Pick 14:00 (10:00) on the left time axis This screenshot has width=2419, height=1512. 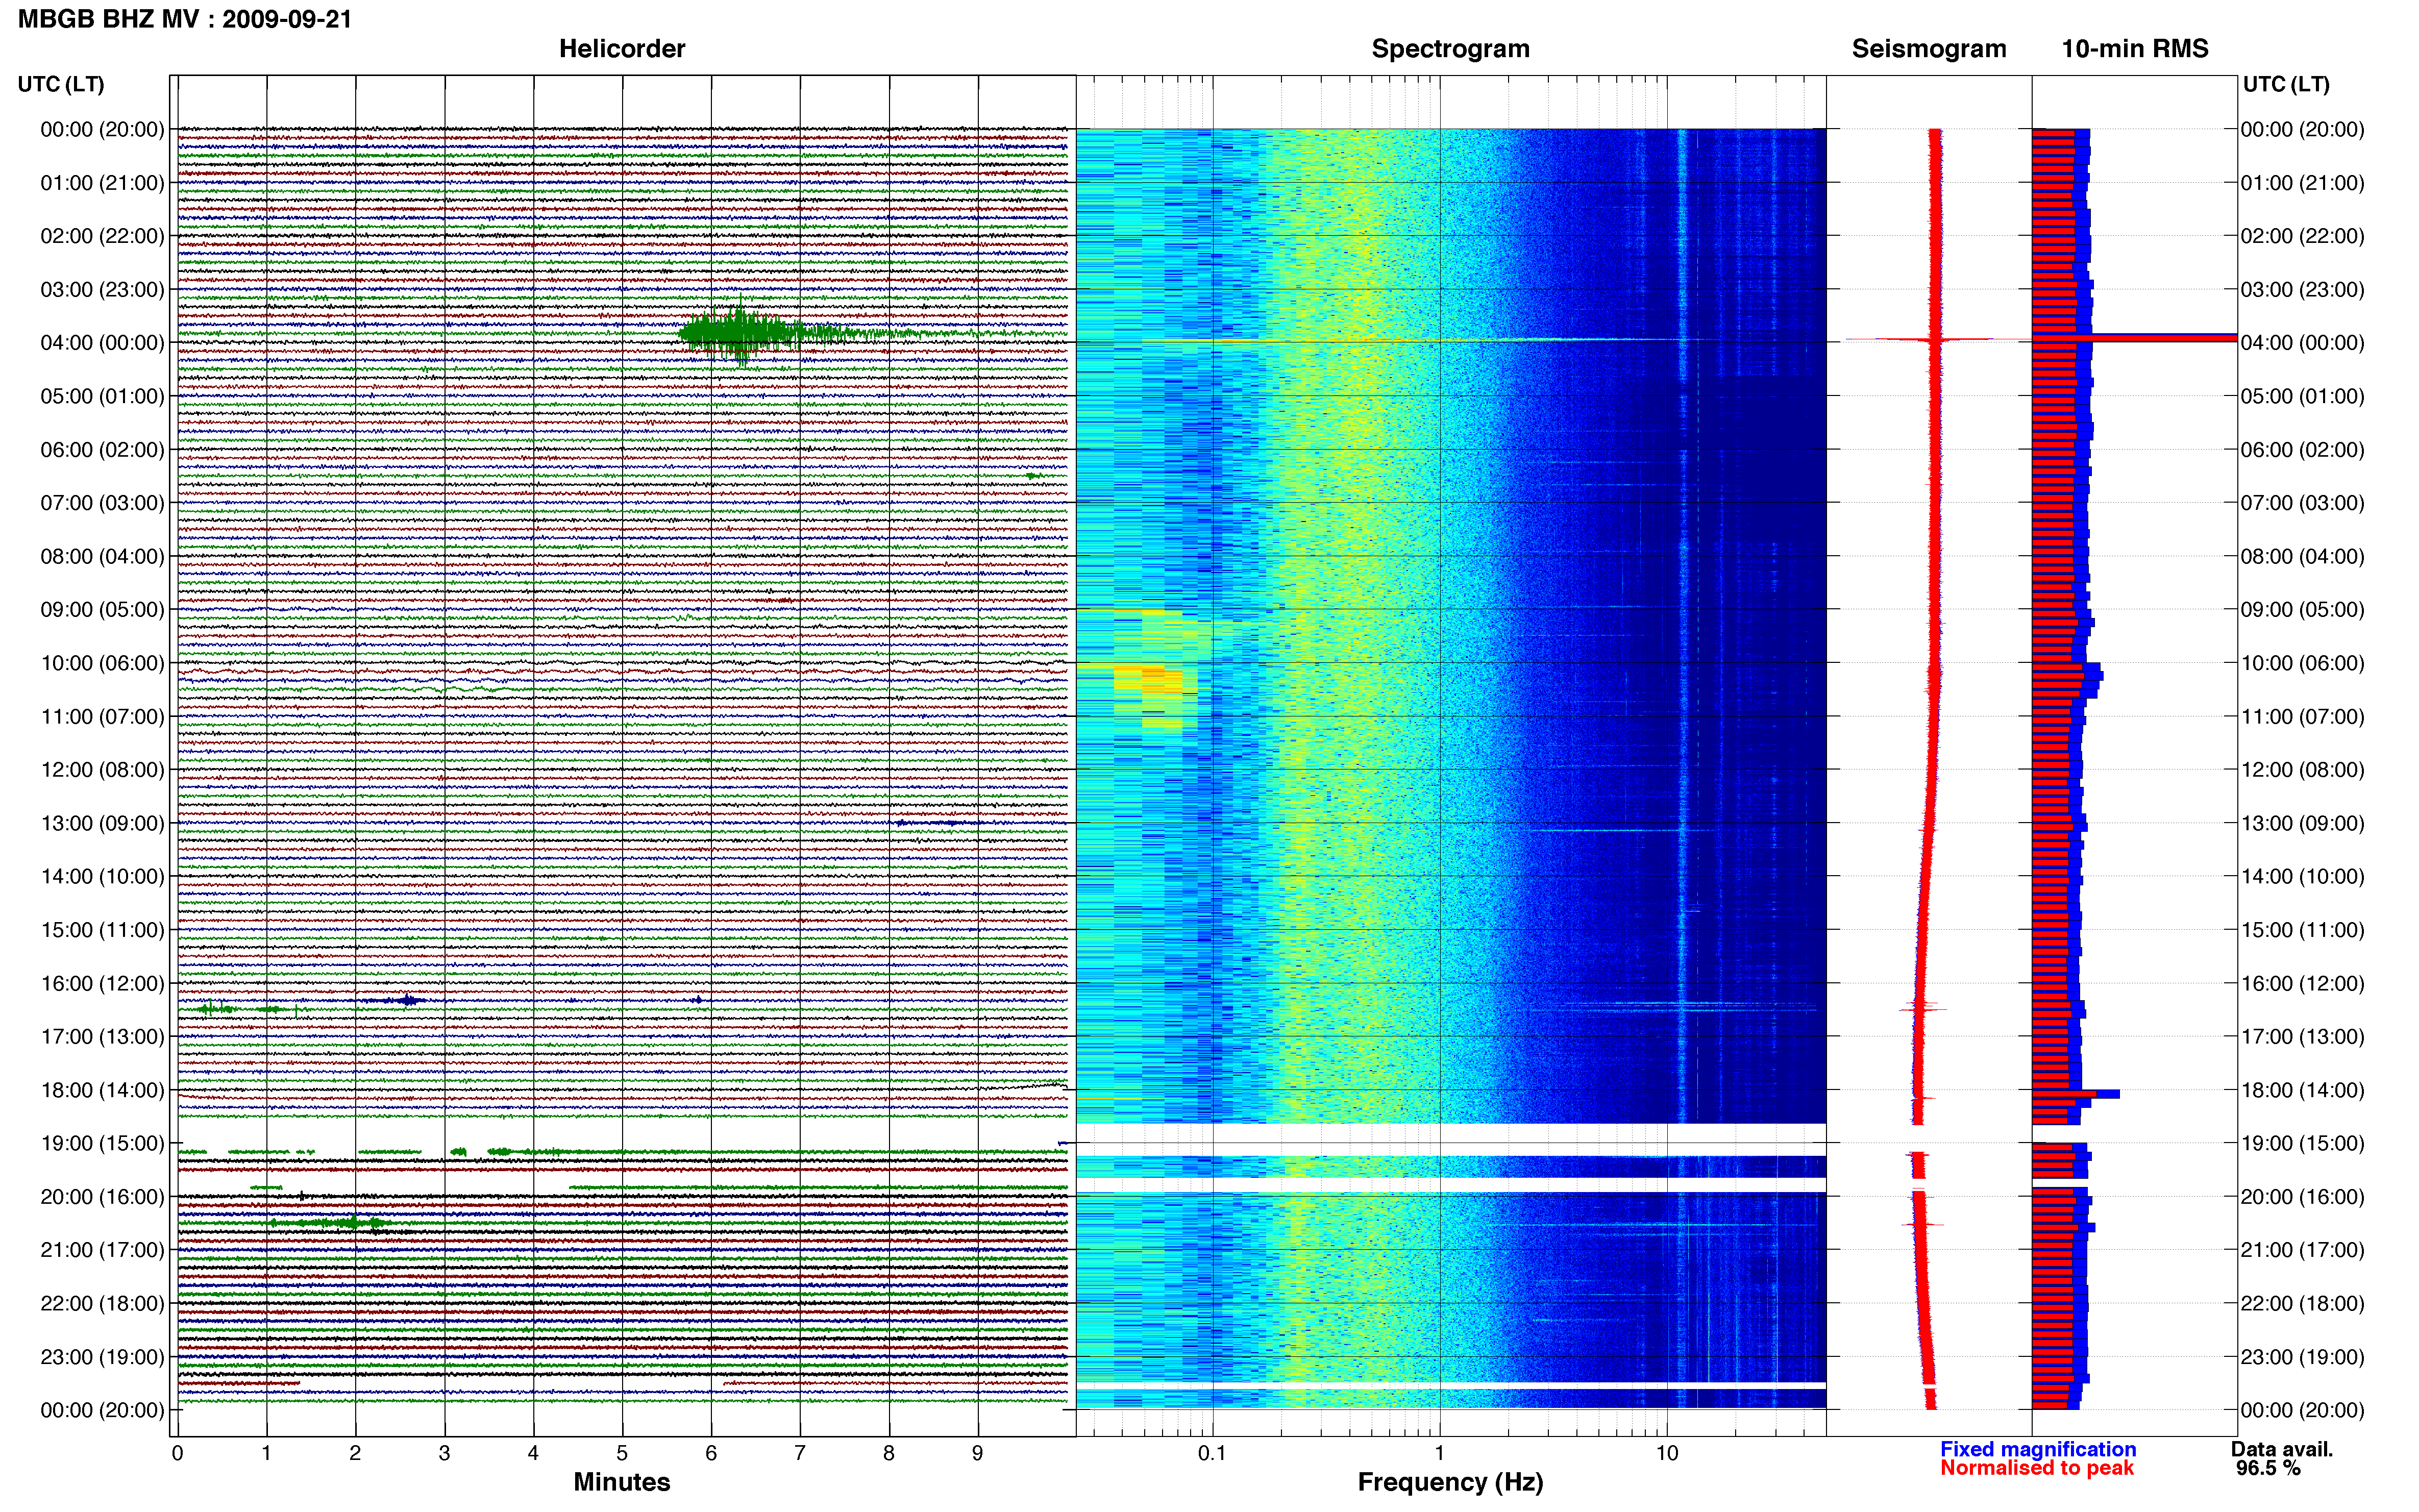[102, 877]
